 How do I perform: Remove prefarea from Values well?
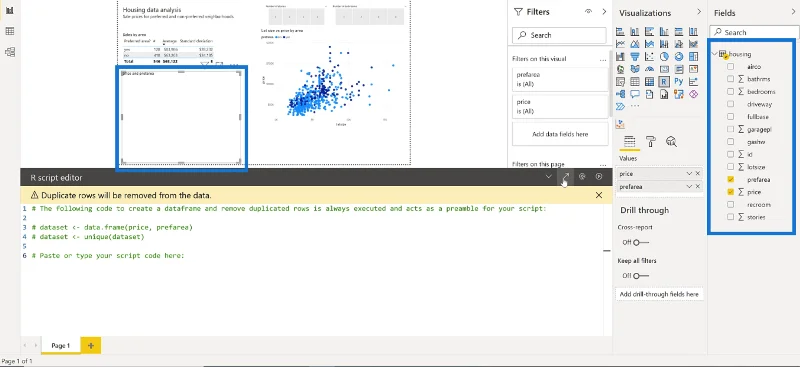point(697,187)
